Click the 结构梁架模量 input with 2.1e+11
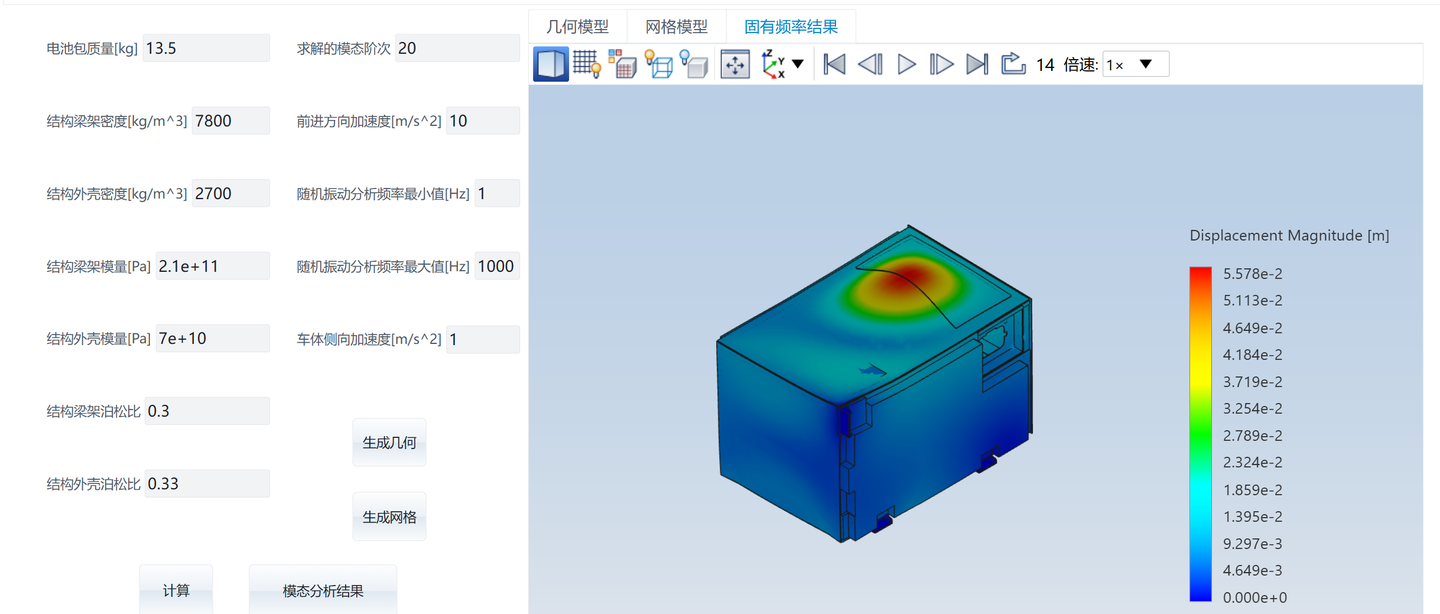The image size is (1440, 614). (213, 266)
